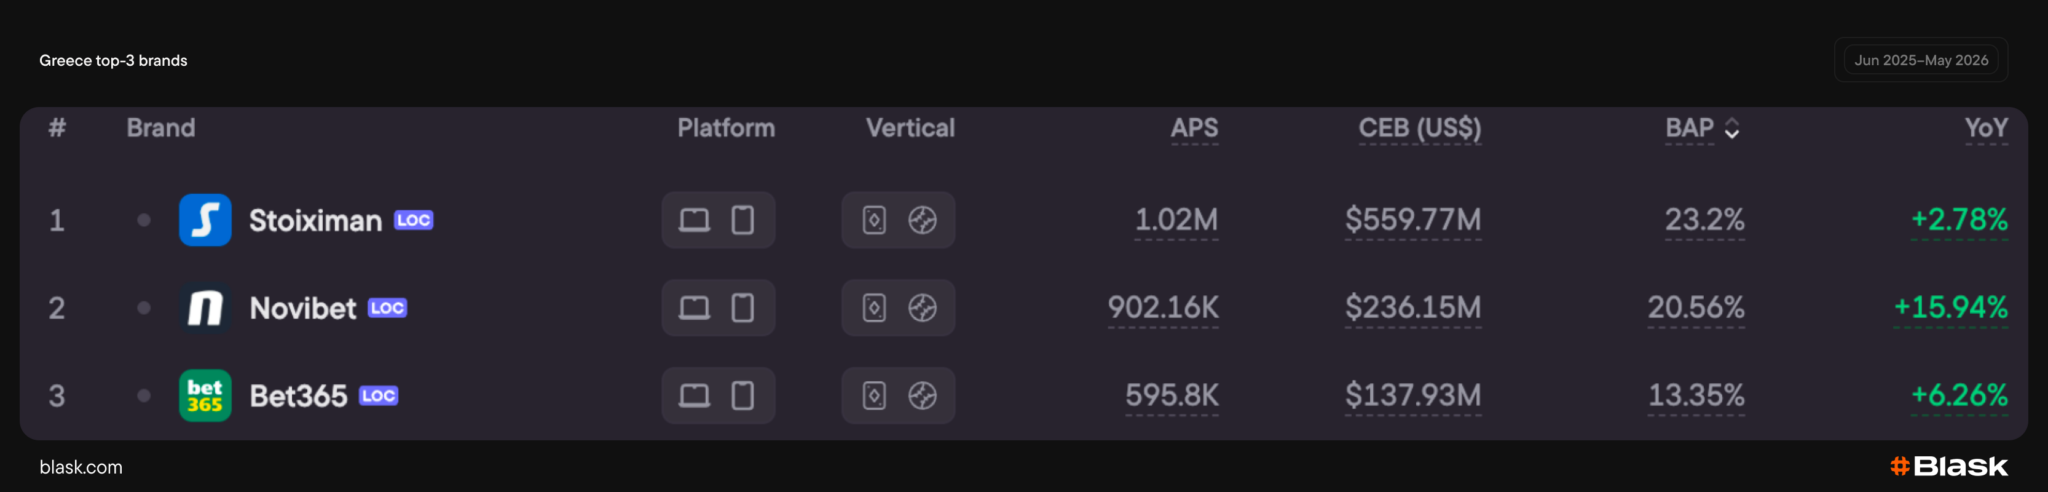Toggle the status dot next to Novibet

(x=144, y=308)
